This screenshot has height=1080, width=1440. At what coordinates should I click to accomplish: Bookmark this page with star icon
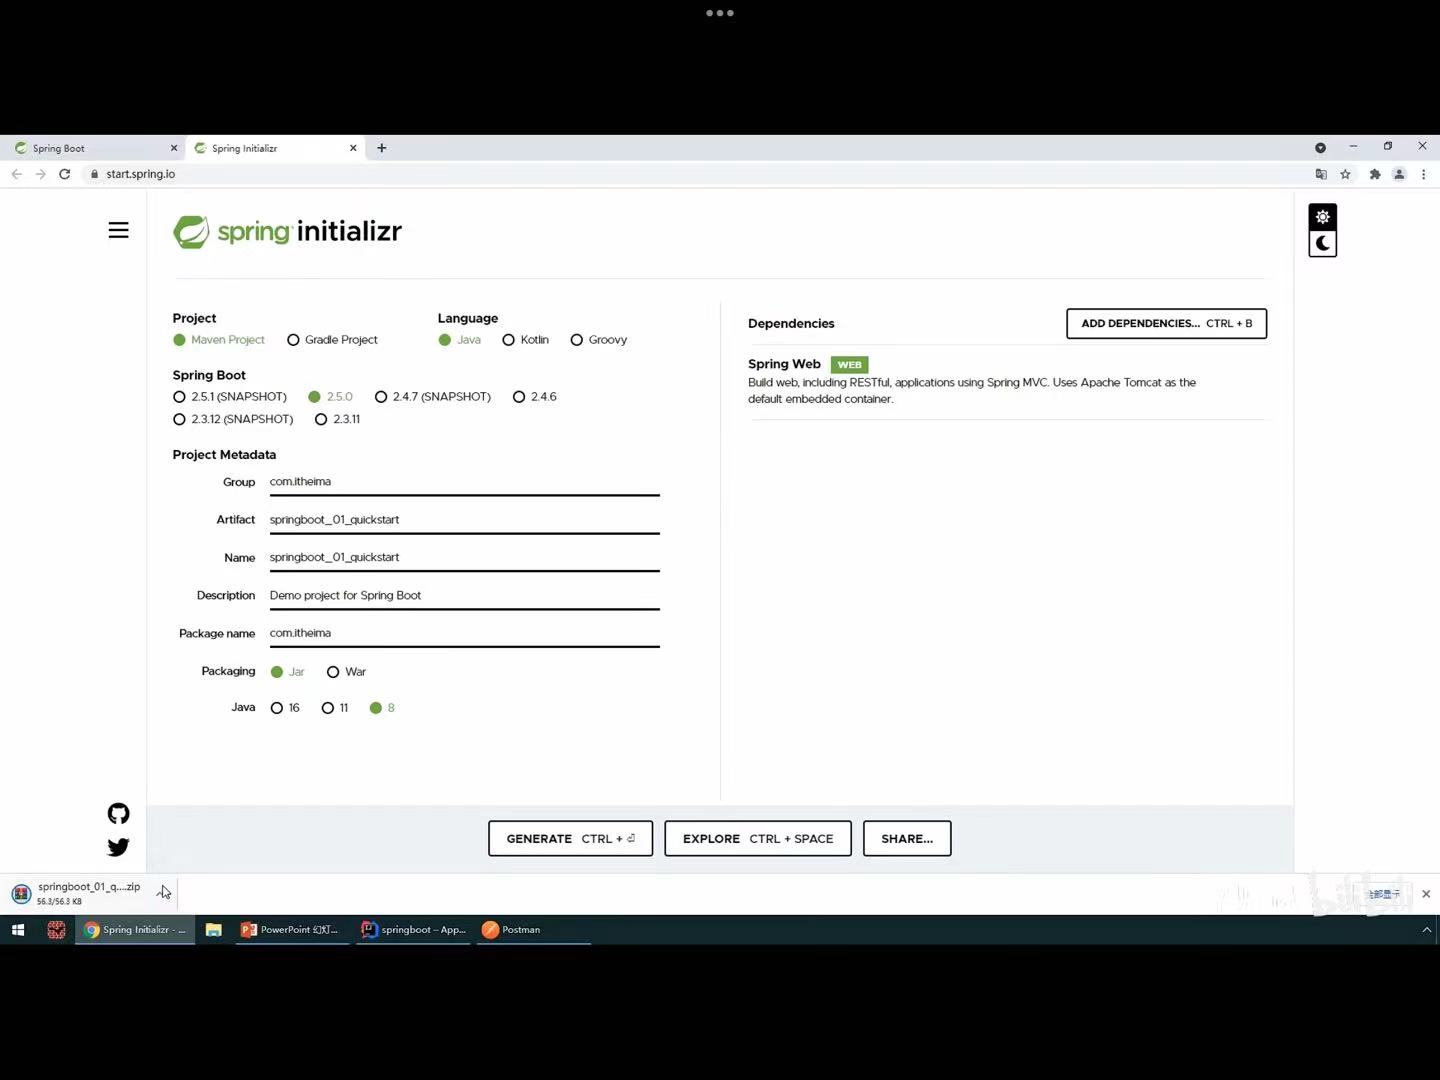tap(1346, 174)
